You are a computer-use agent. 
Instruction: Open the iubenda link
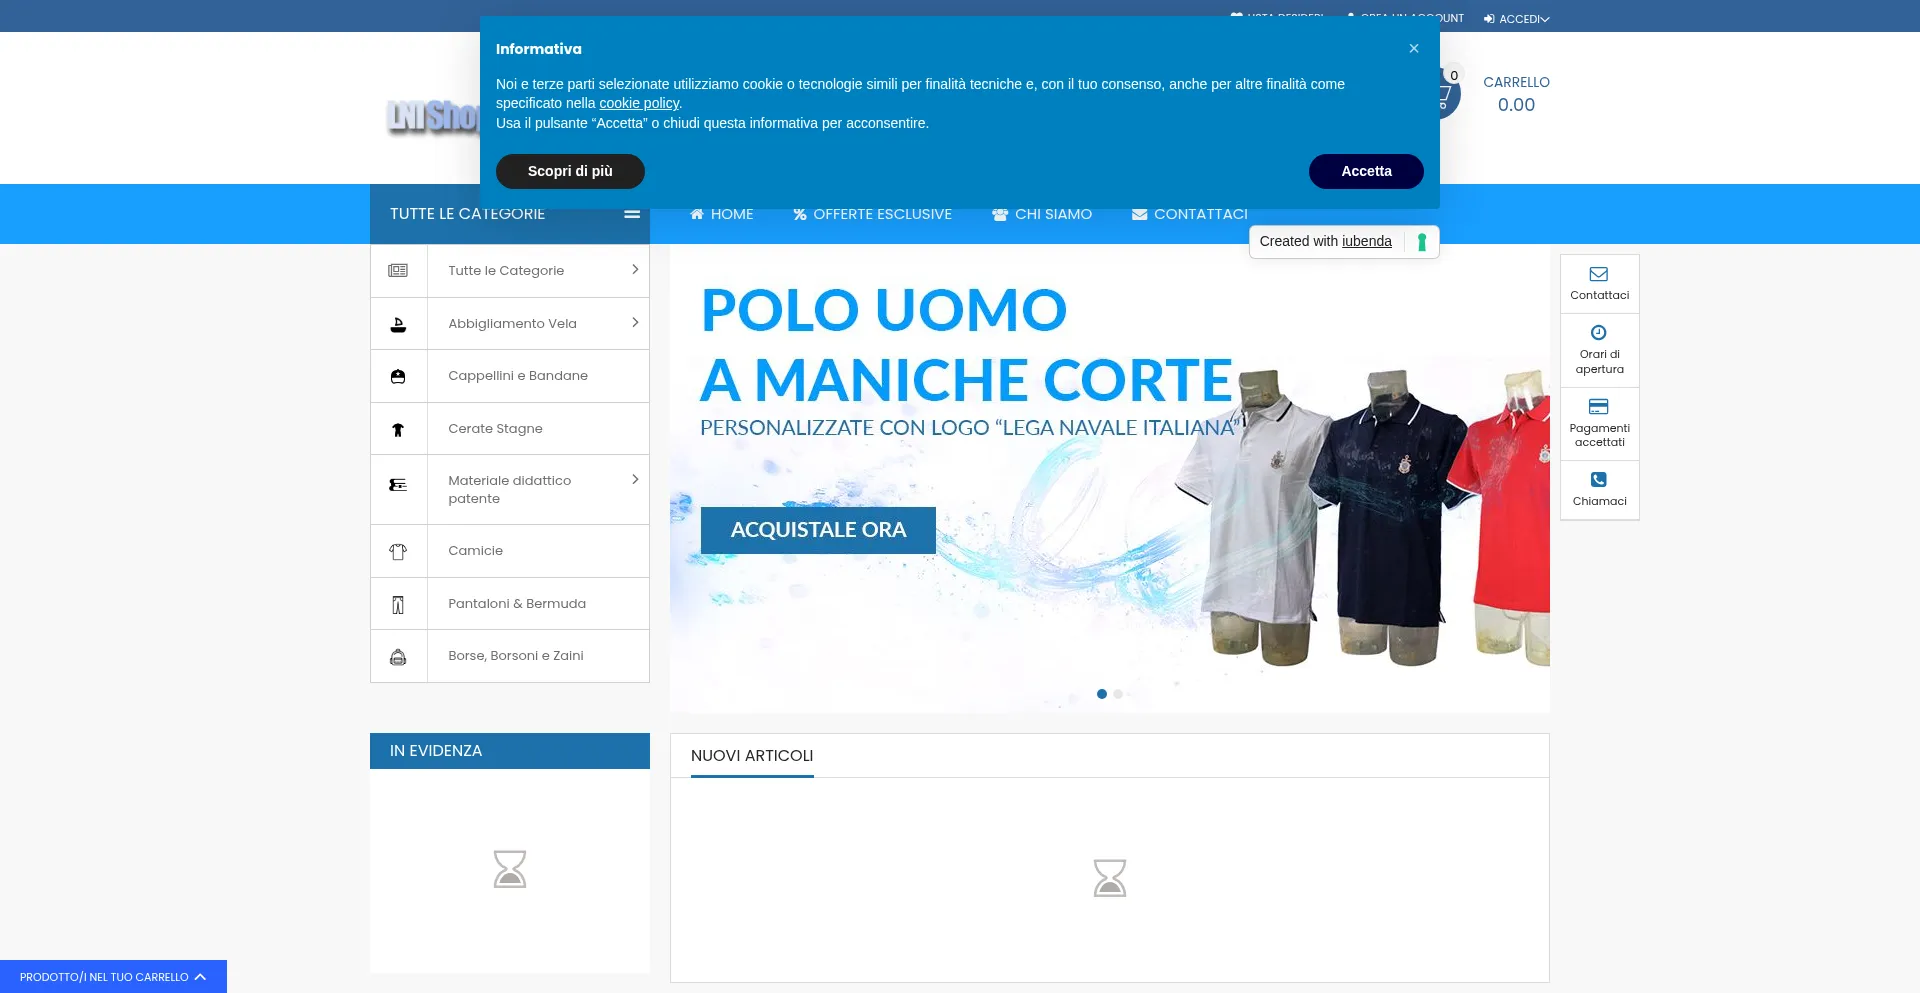[1366, 241]
